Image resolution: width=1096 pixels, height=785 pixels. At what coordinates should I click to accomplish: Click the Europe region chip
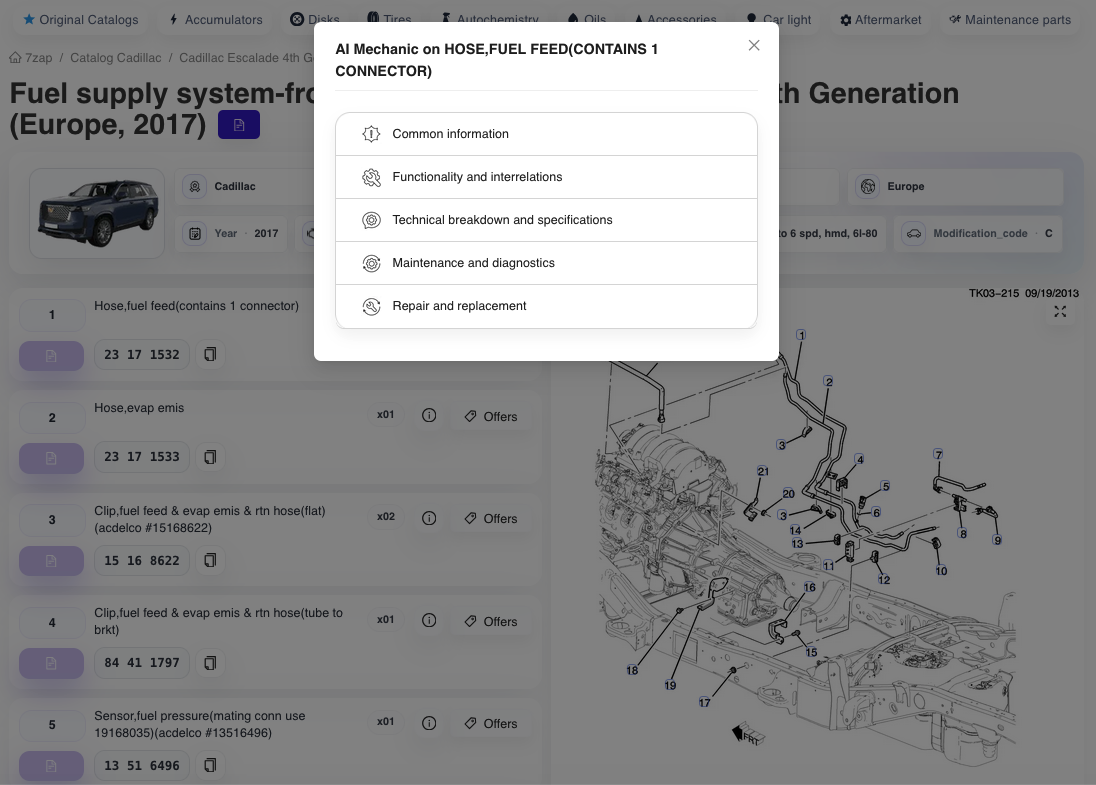(x=956, y=187)
